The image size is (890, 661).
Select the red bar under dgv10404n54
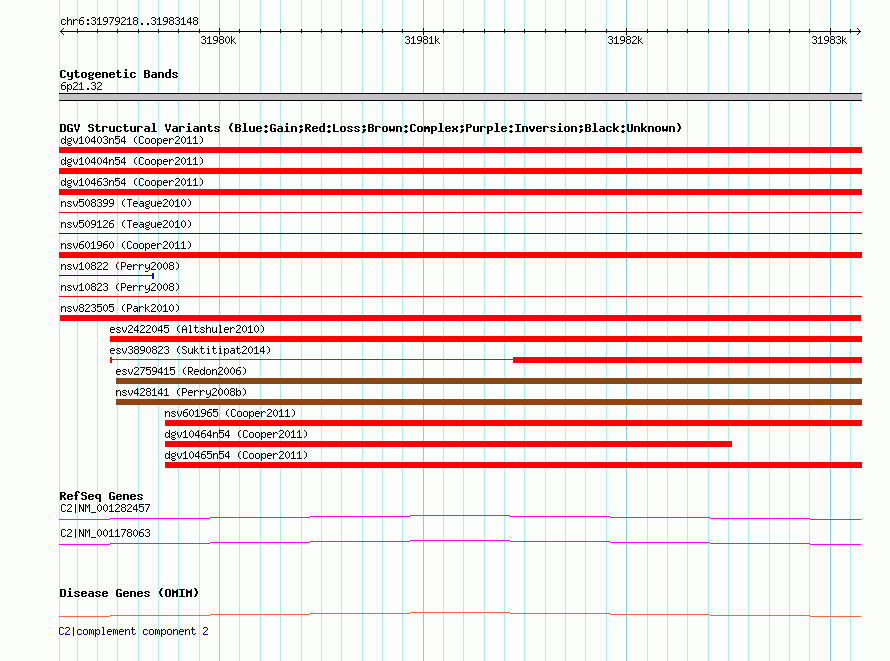460,171
